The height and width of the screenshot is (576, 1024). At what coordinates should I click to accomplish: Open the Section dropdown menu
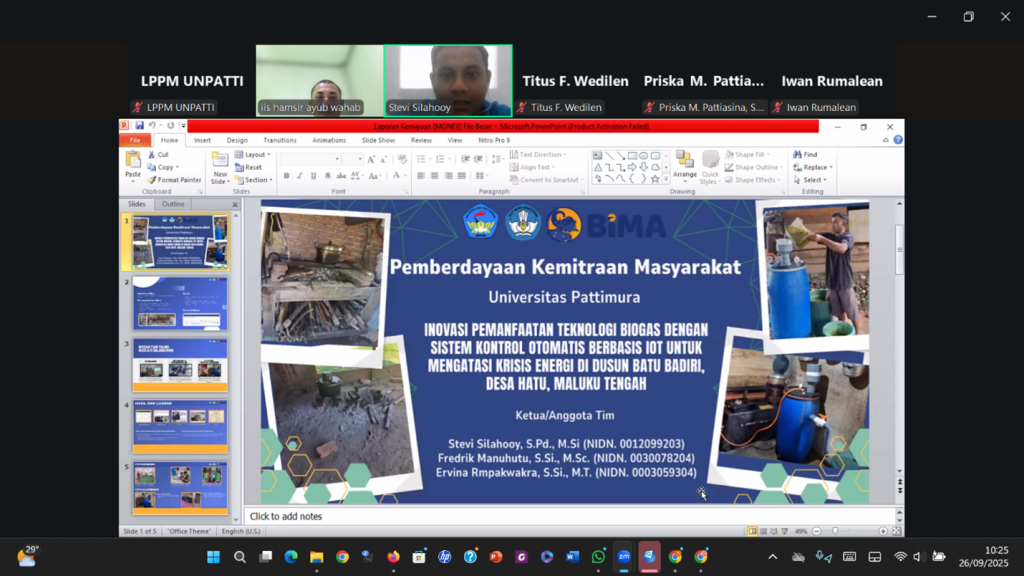click(x=255, y=180)
